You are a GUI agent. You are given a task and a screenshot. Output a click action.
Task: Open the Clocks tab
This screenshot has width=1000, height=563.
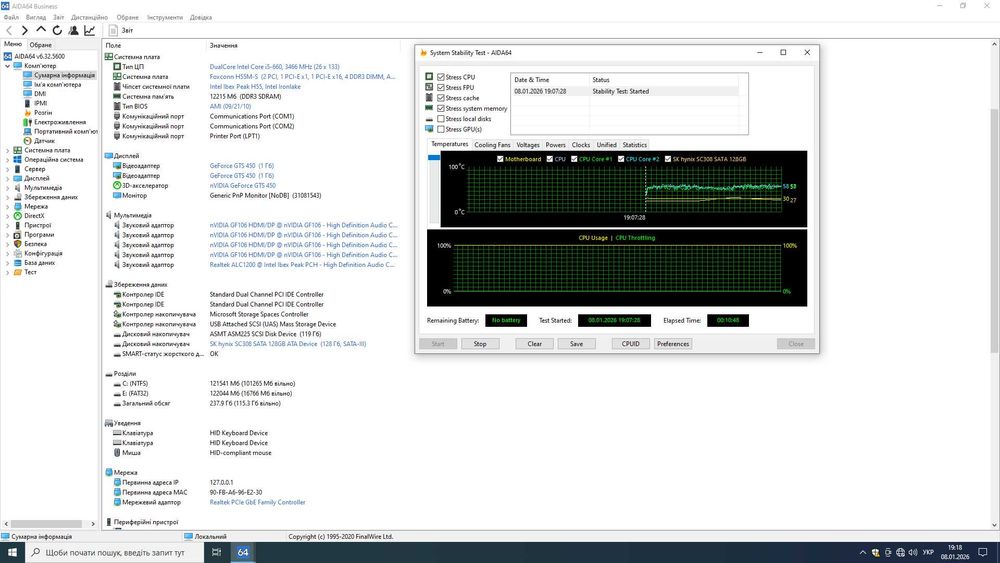point(580,145)
